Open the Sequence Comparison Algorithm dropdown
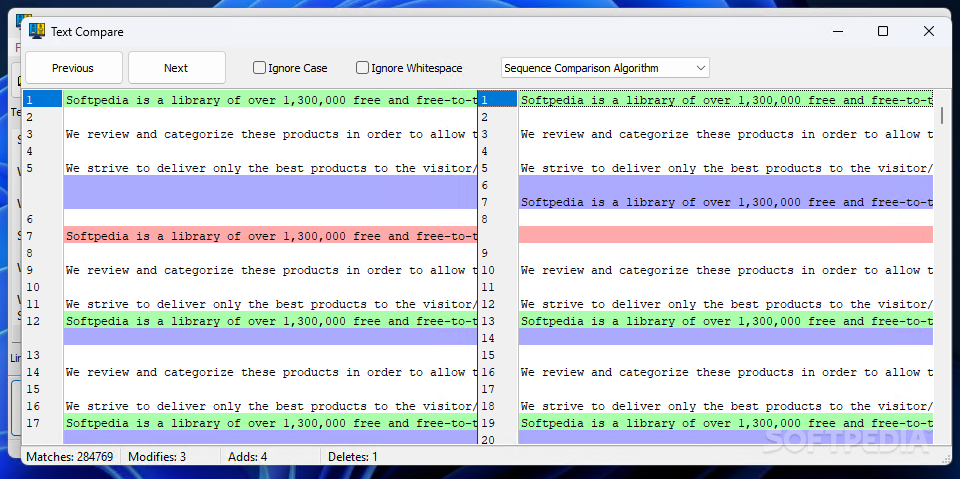This screenshot has width=960, height=479. coord(605,68)
